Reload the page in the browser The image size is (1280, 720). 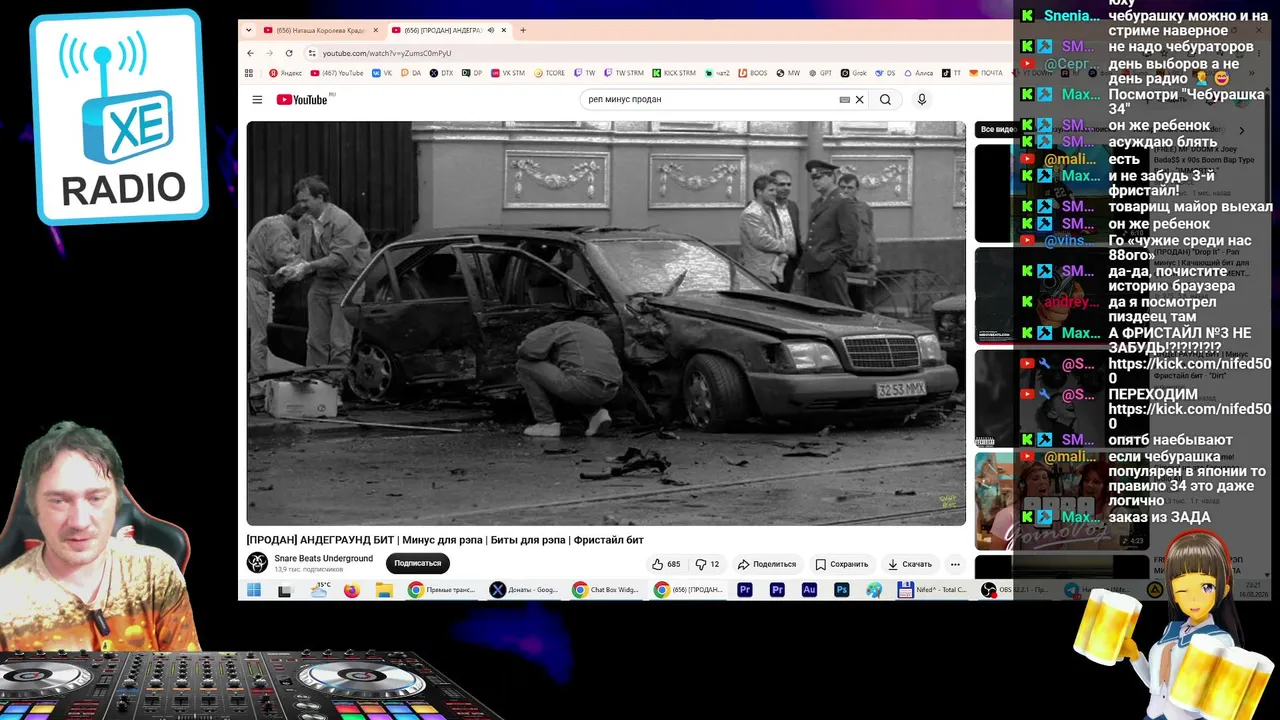click(289, 53)
